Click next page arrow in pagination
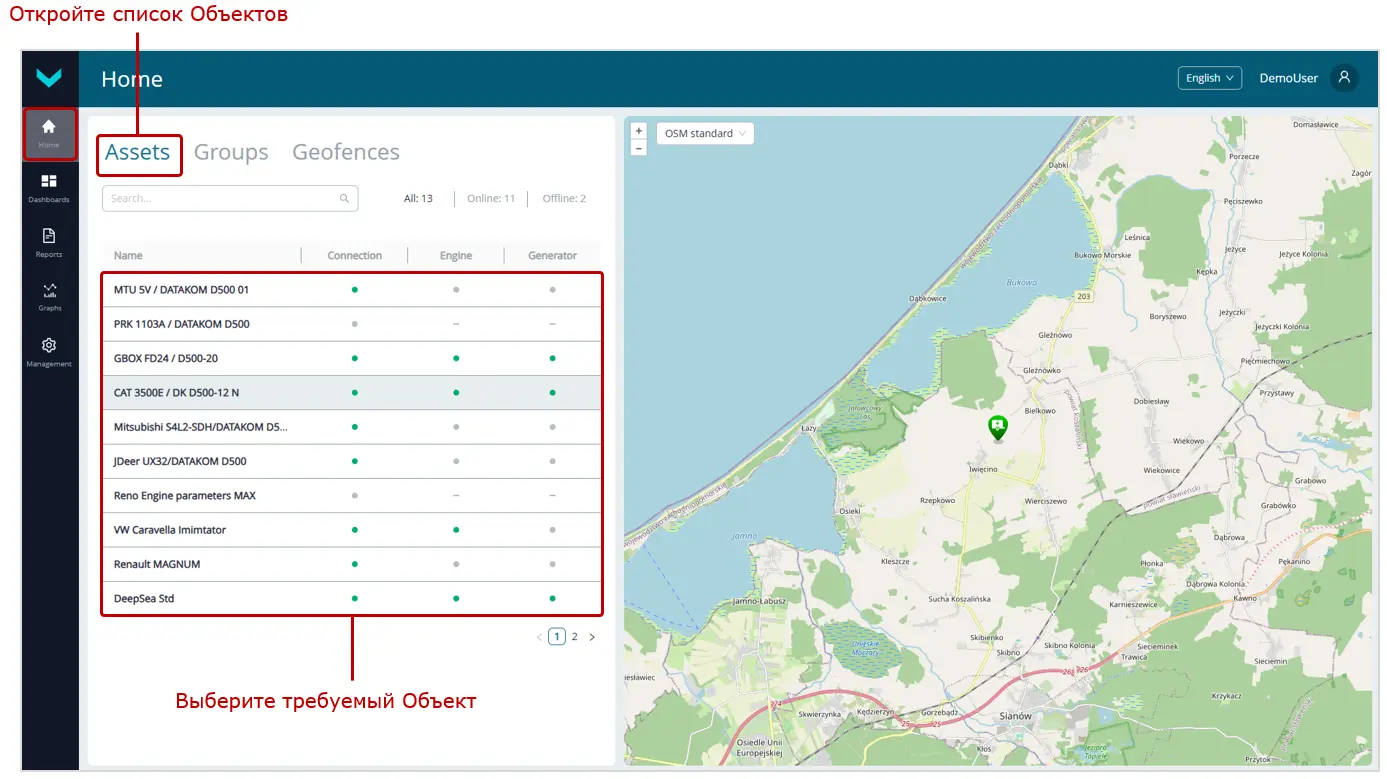Screen dimensions: 1387x779 tap(592, 637)
